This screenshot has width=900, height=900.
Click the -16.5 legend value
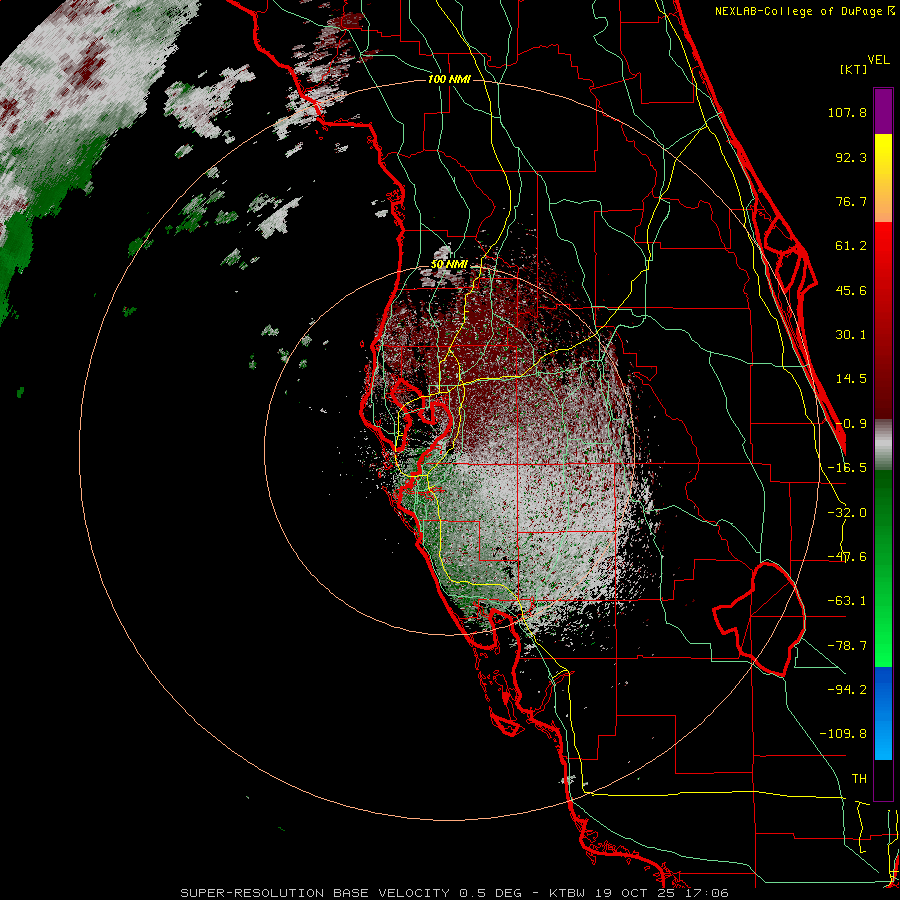[x=847, y=468]
